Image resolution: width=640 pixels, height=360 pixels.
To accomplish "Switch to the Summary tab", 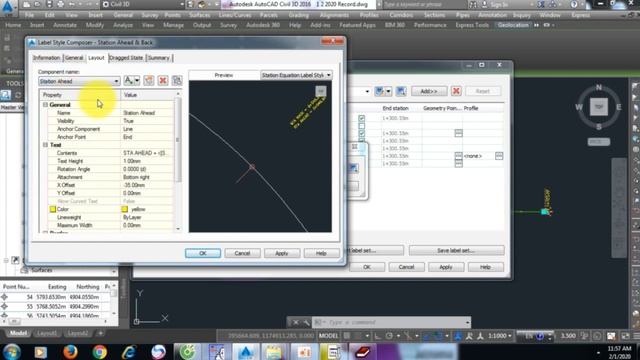I will (x=158, y=58).
